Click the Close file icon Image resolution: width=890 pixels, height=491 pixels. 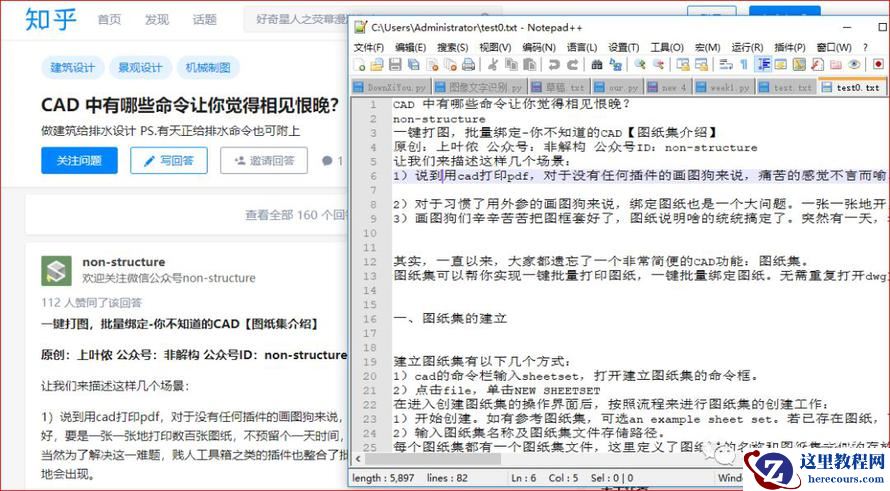click(x=432, y=65)
